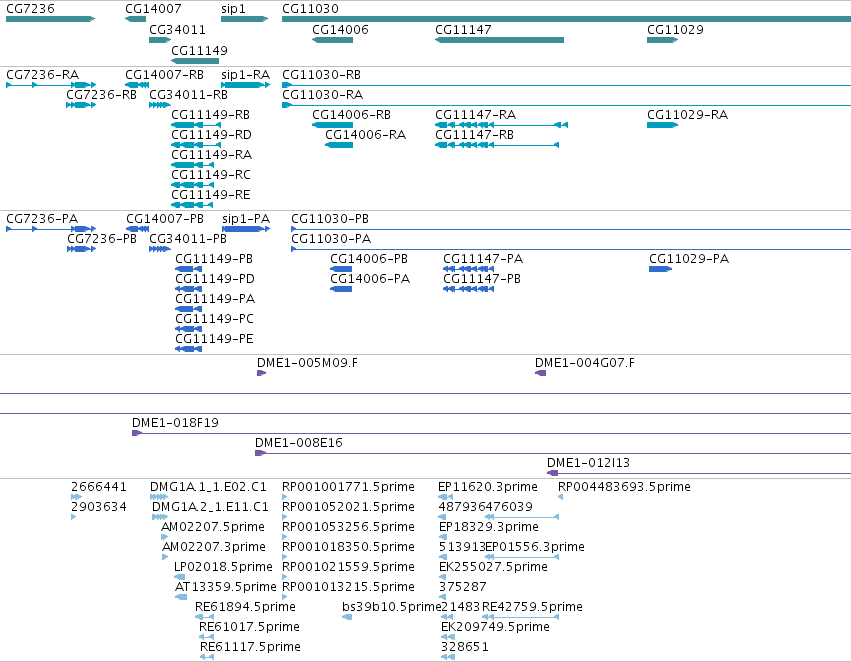Select transcript CG11149-RC label

pos(211,175)
